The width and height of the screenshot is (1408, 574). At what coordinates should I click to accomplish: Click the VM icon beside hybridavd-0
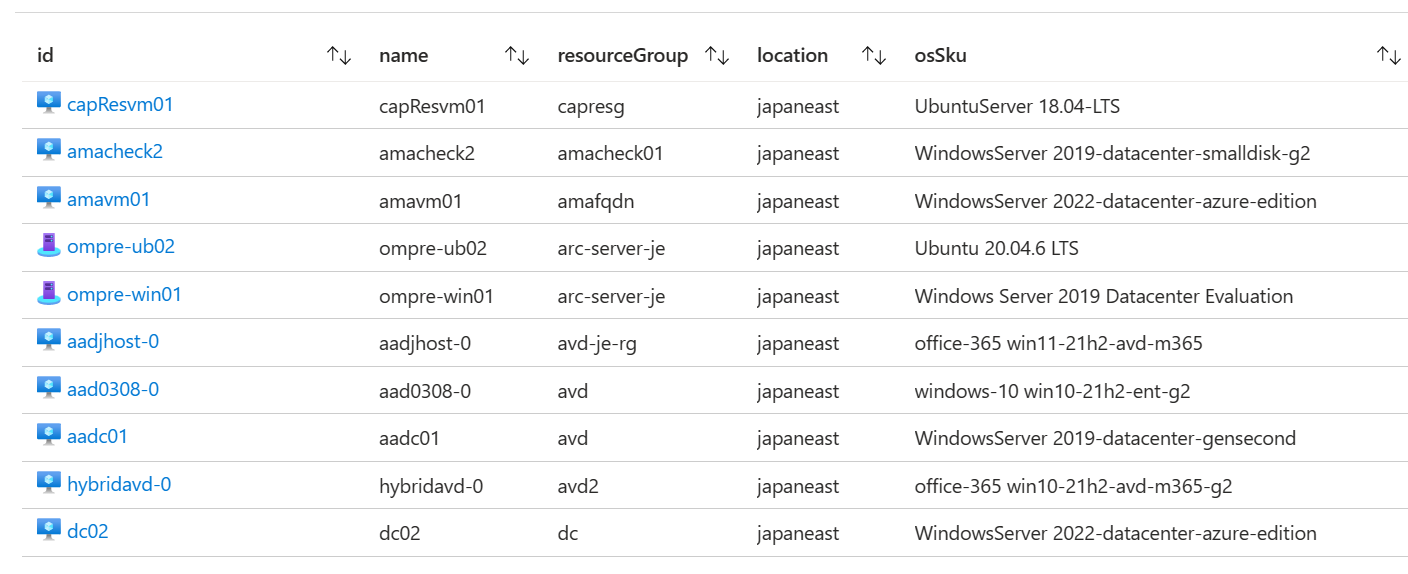pos(49,484)
